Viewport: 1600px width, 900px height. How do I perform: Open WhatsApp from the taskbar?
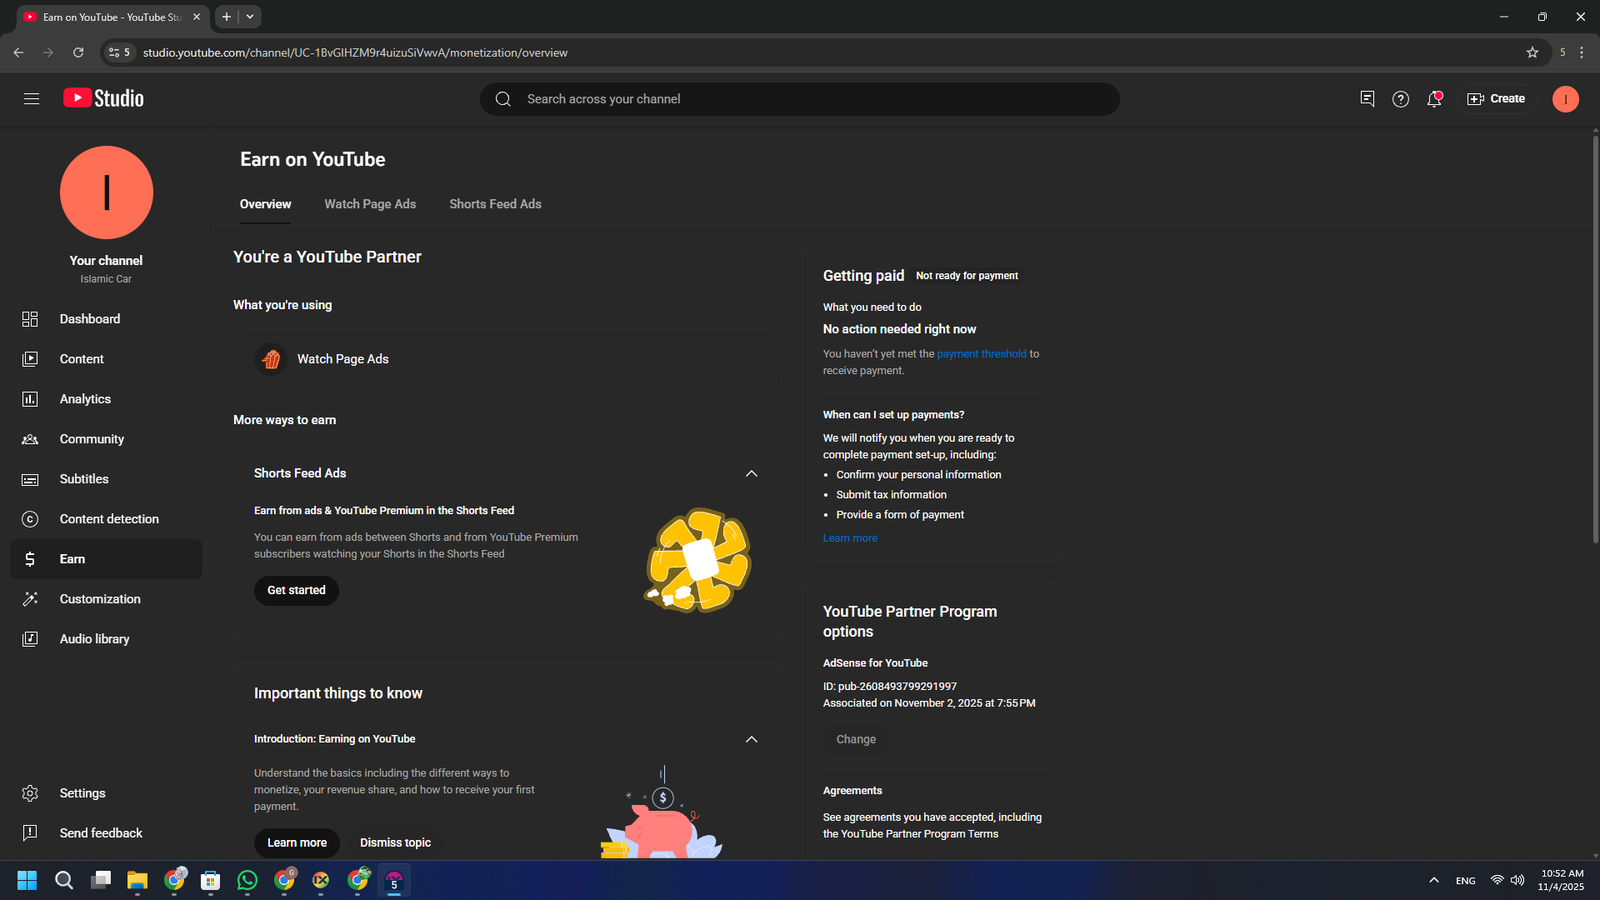pyautogui.click(x=247, y=880)
